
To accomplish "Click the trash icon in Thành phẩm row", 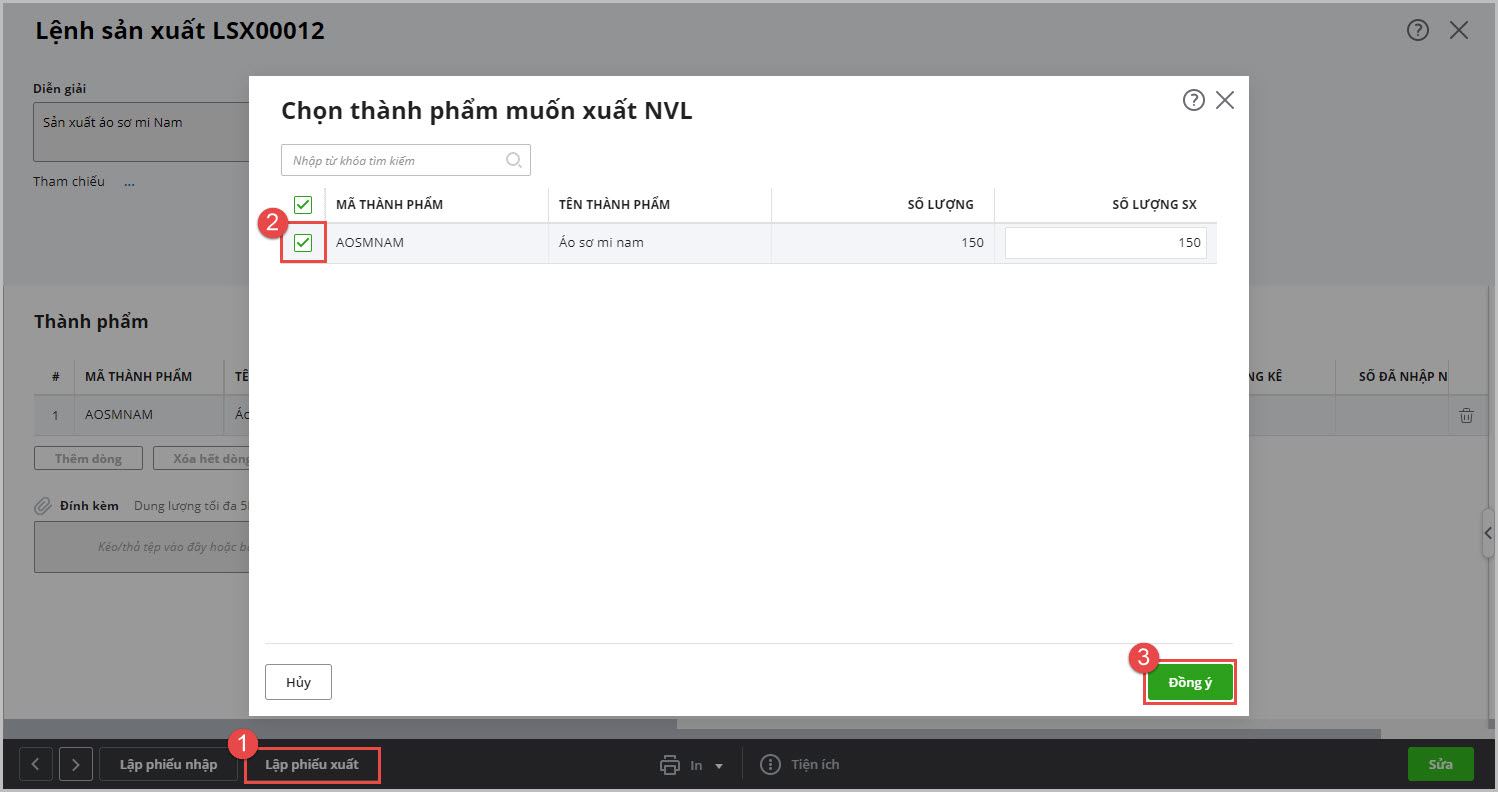I will [x=1466, y=415].
